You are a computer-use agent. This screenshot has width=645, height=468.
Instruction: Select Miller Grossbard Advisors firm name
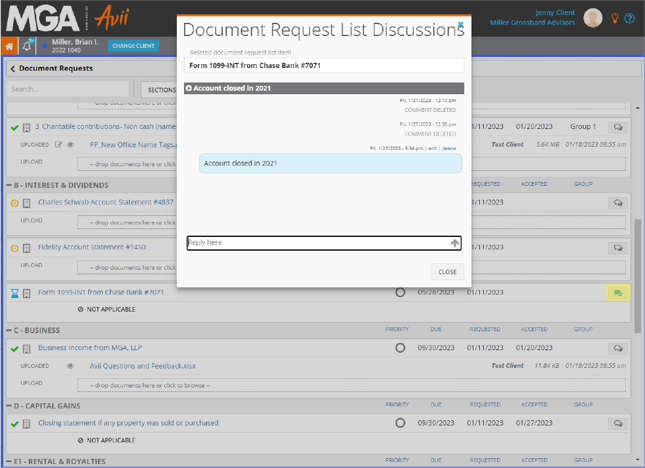[532, 23]
